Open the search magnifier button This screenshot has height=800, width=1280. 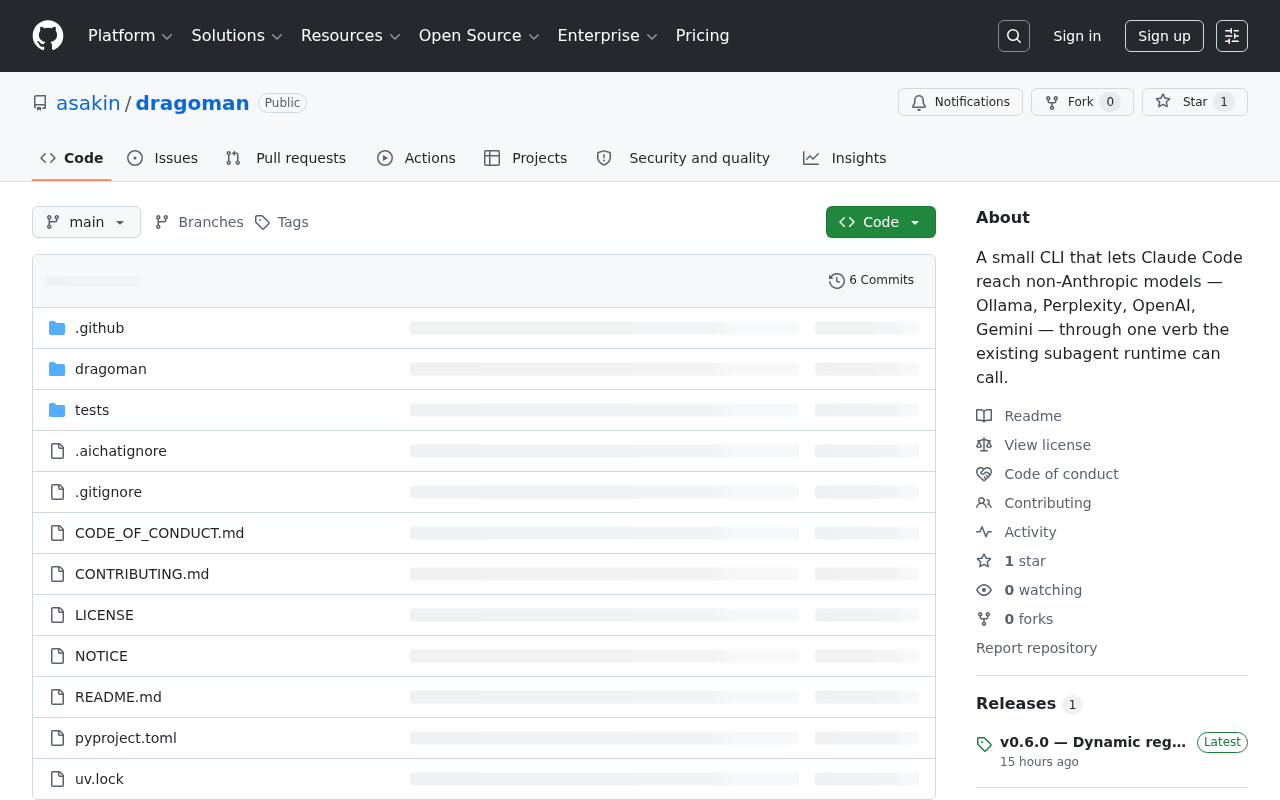(1014, 36)
